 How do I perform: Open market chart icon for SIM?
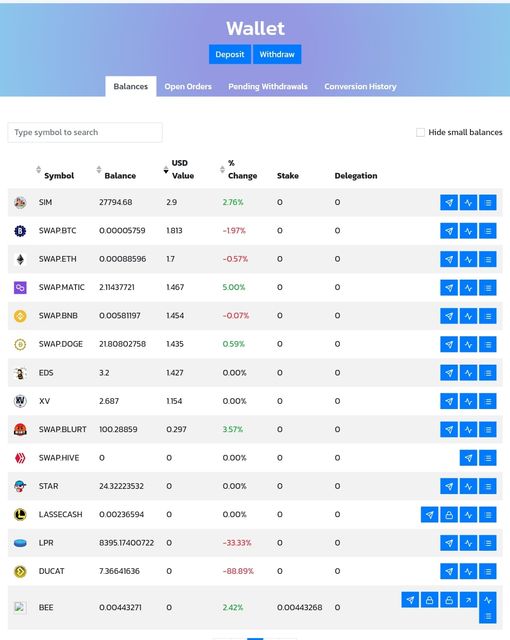[x=468, y=202]
